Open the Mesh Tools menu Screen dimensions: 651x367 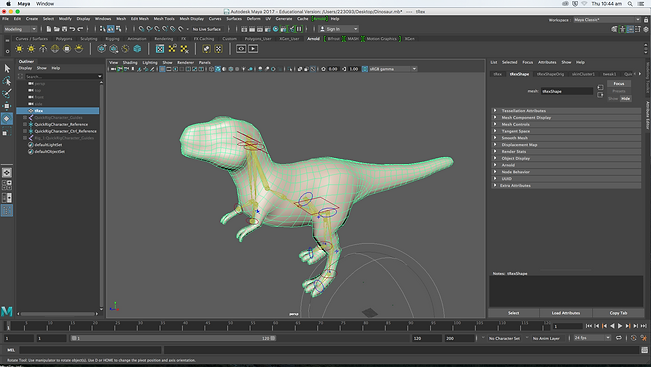164,19
